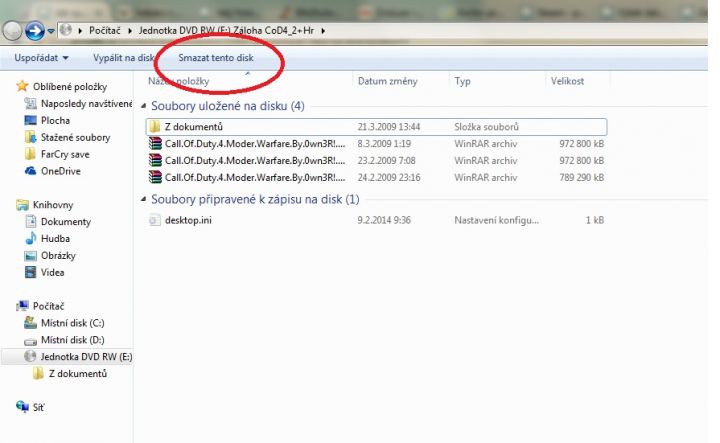The height and width of the screenshot is (443, 720).
Task: Sort by Datum změny column header
Action: click(x=388, y=81)
